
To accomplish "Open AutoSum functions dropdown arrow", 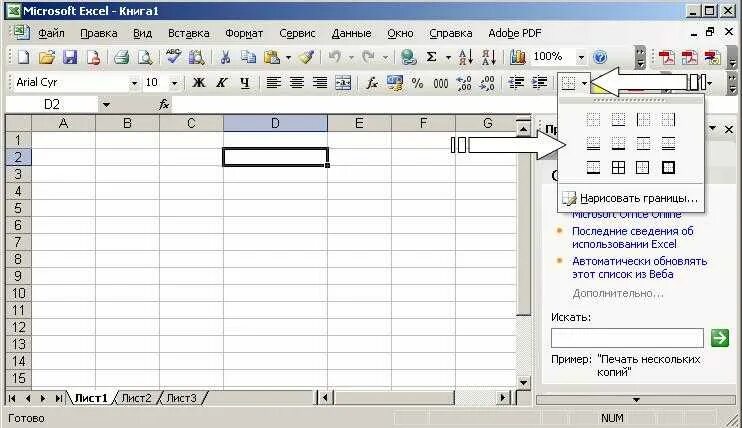I will 448,58.
